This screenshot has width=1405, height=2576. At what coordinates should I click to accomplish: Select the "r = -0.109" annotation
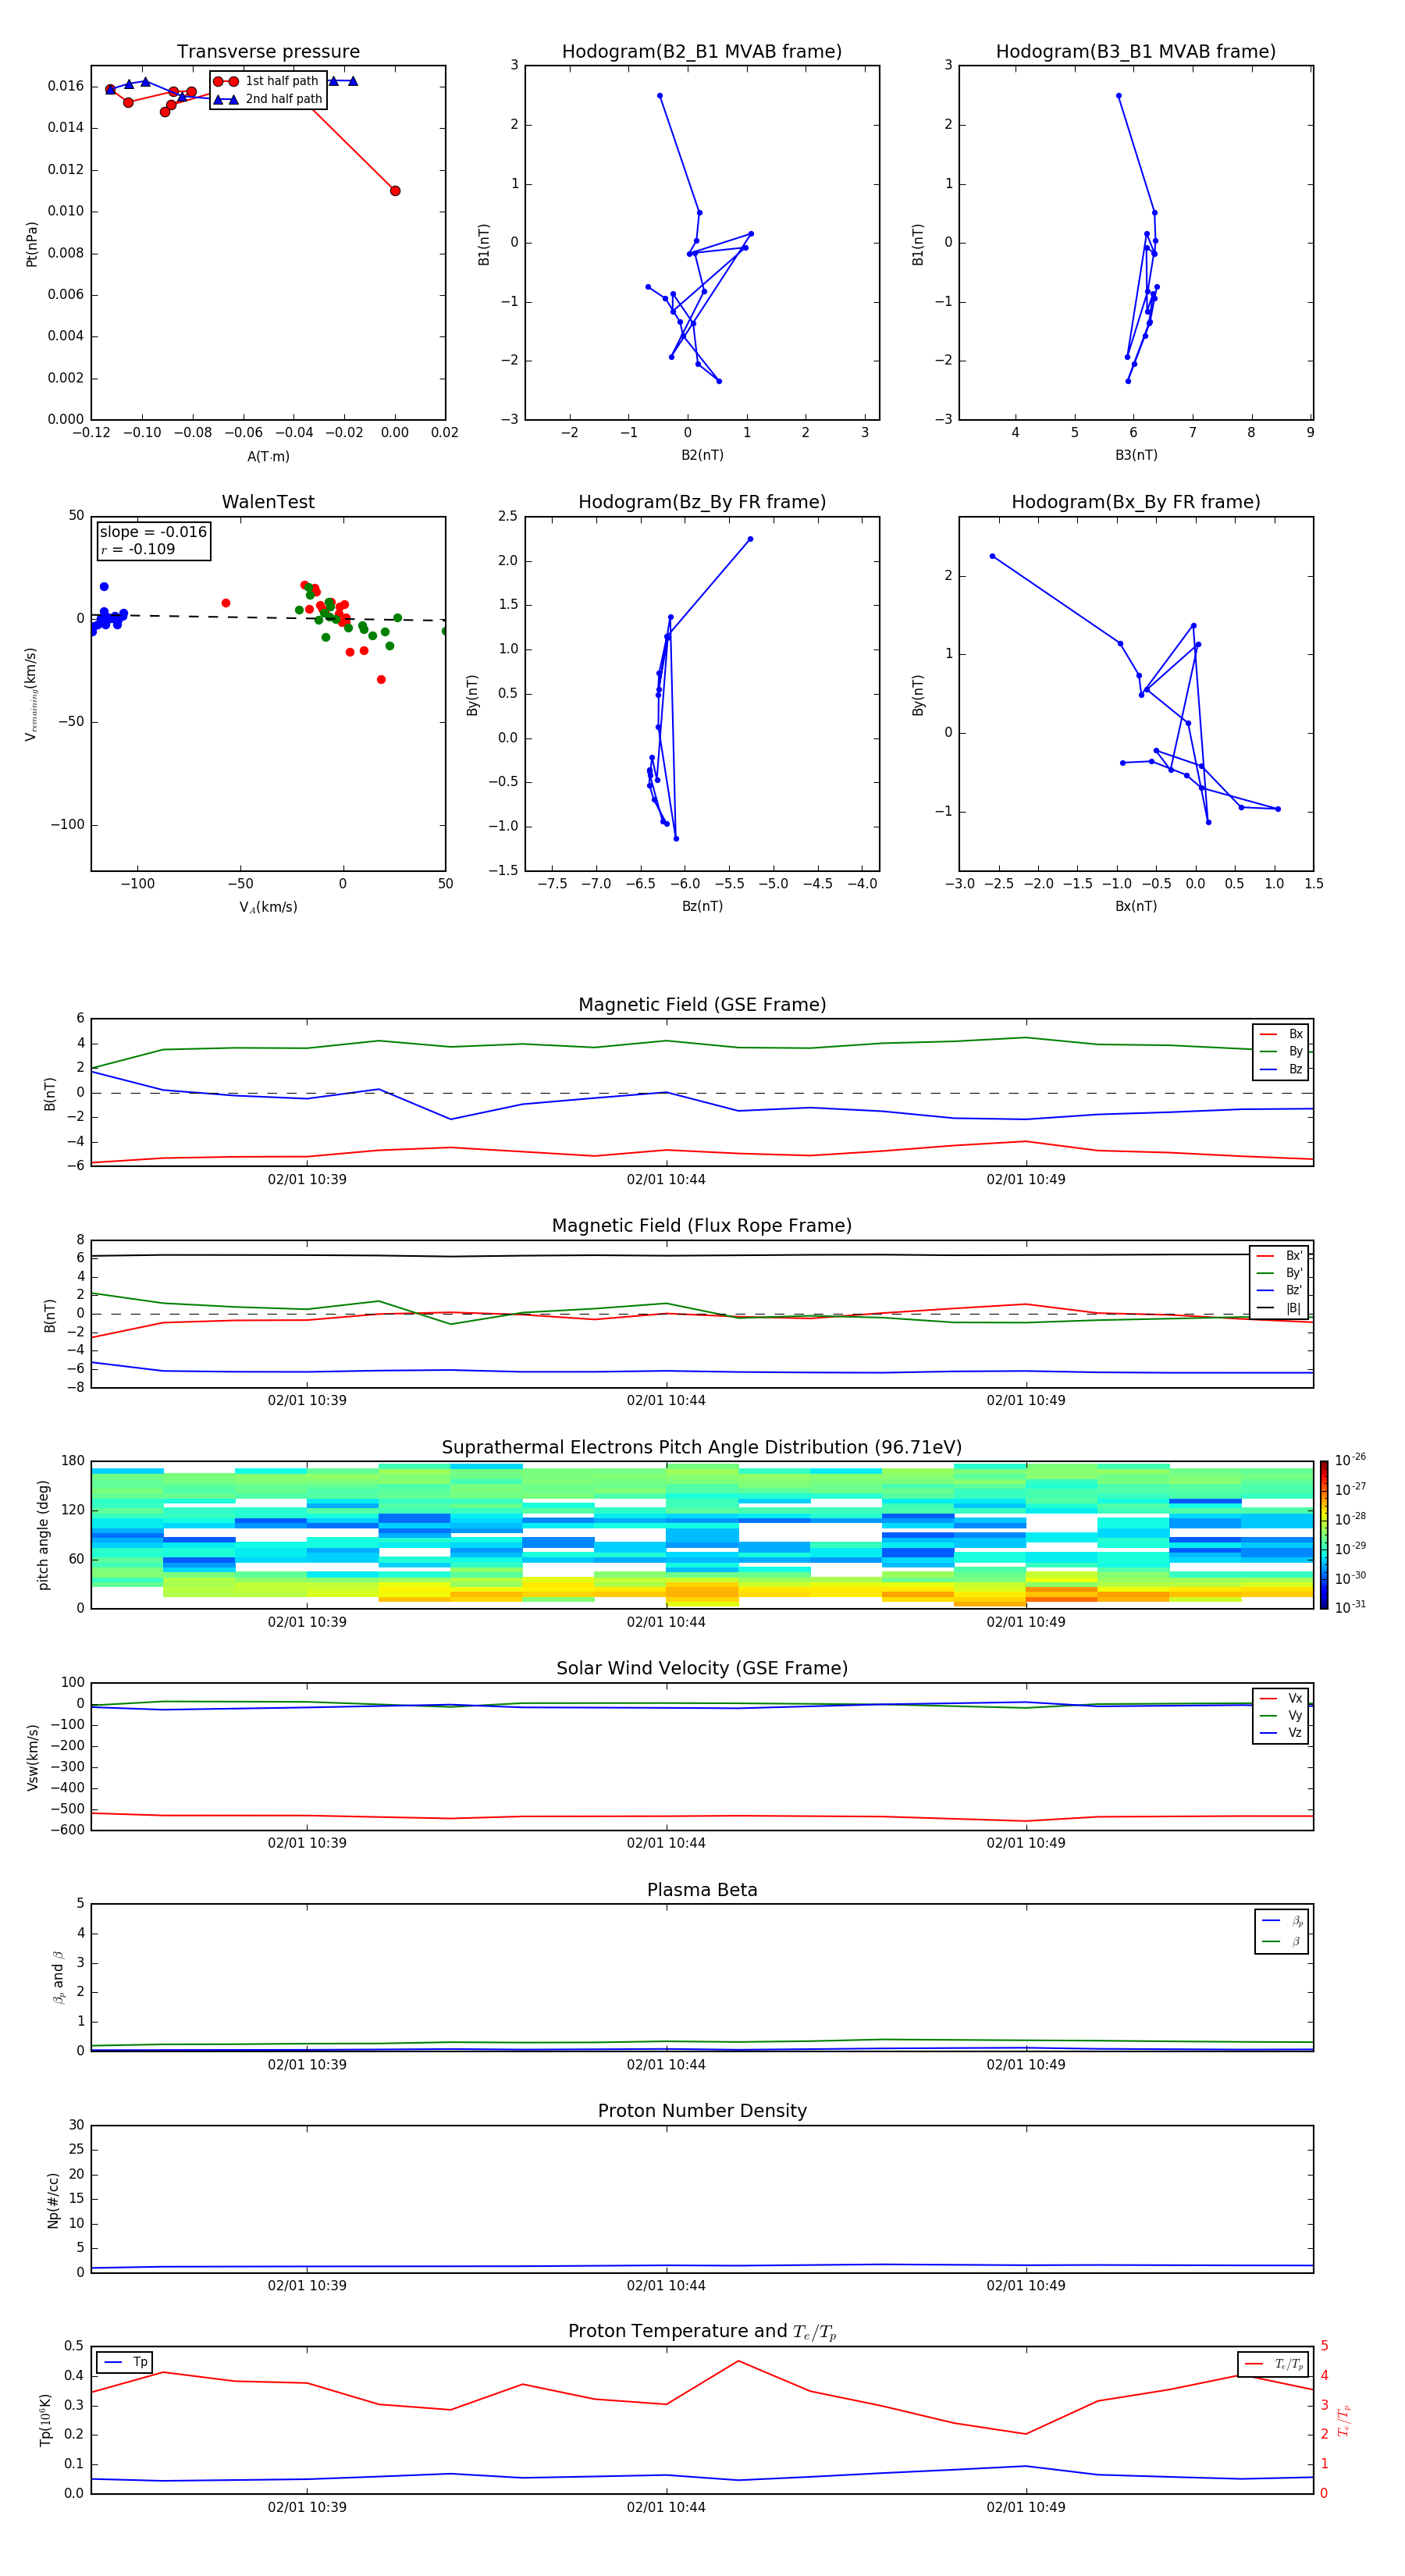(138, 549)
